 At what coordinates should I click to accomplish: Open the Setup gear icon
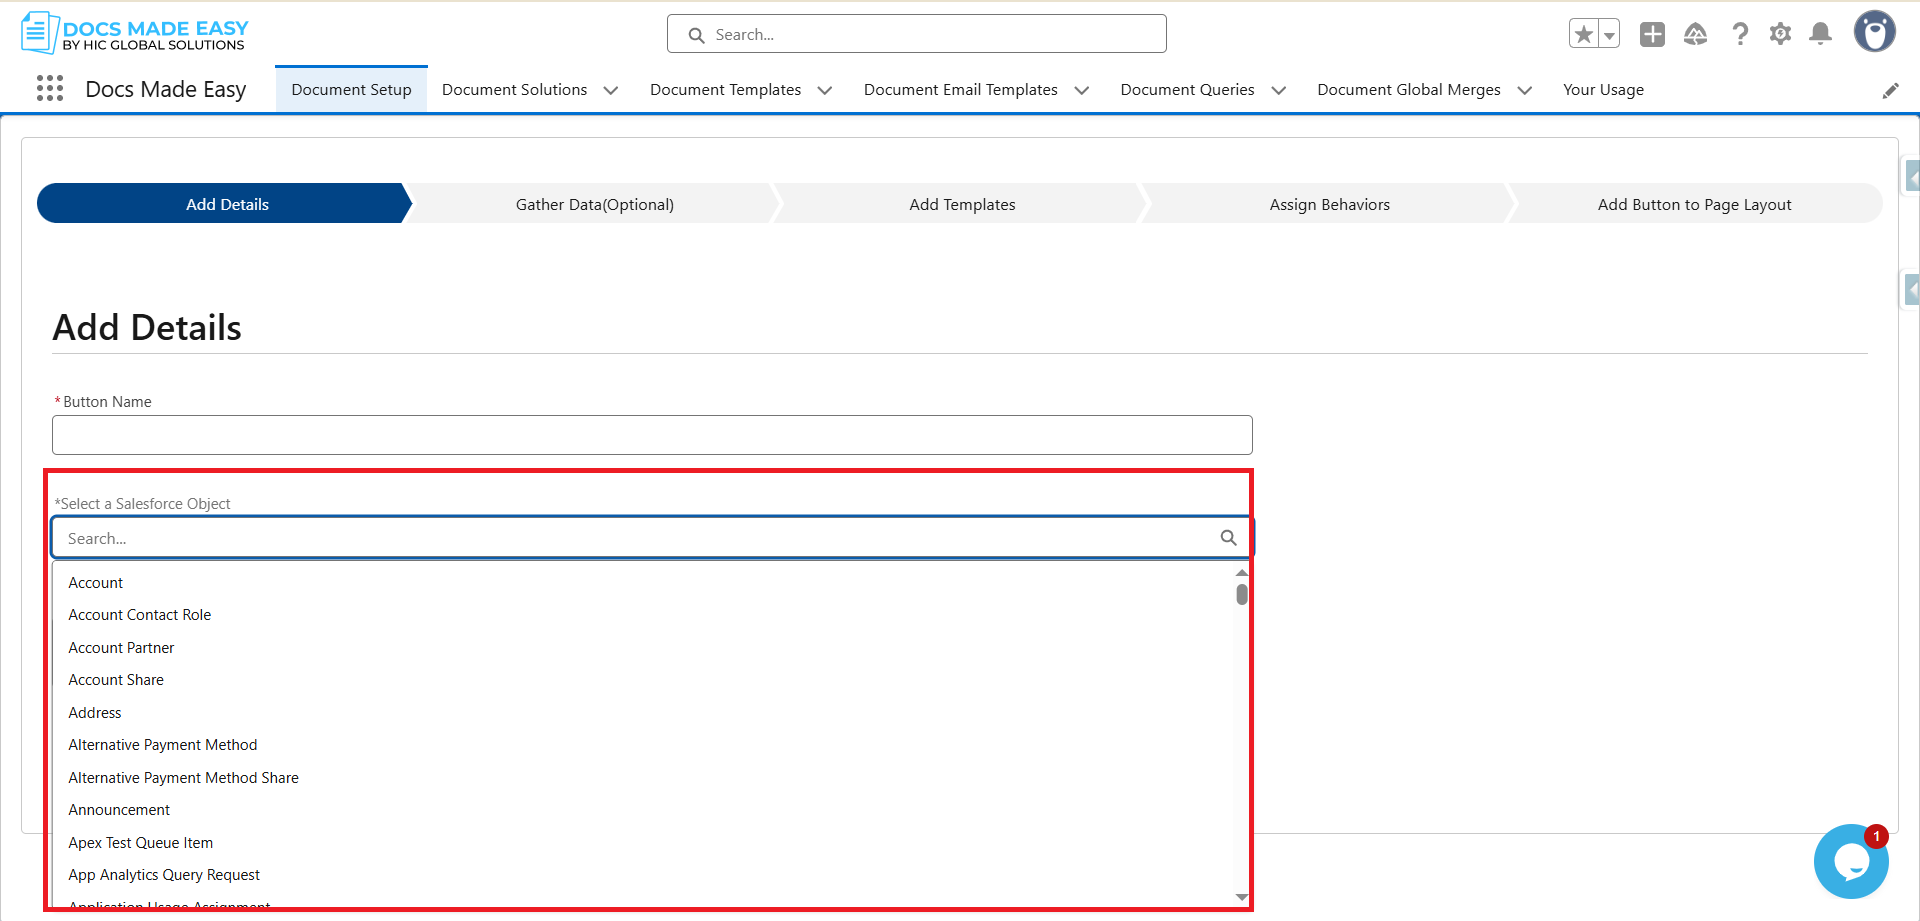tap(1781, 34)
